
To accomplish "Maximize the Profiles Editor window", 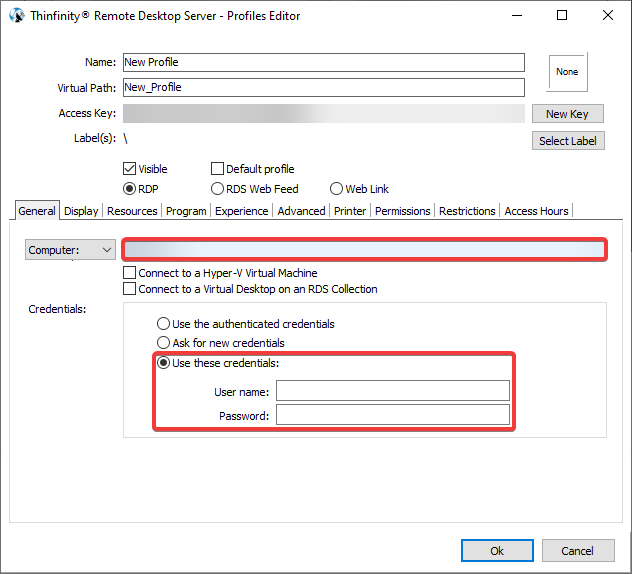I will pos(562,16).
